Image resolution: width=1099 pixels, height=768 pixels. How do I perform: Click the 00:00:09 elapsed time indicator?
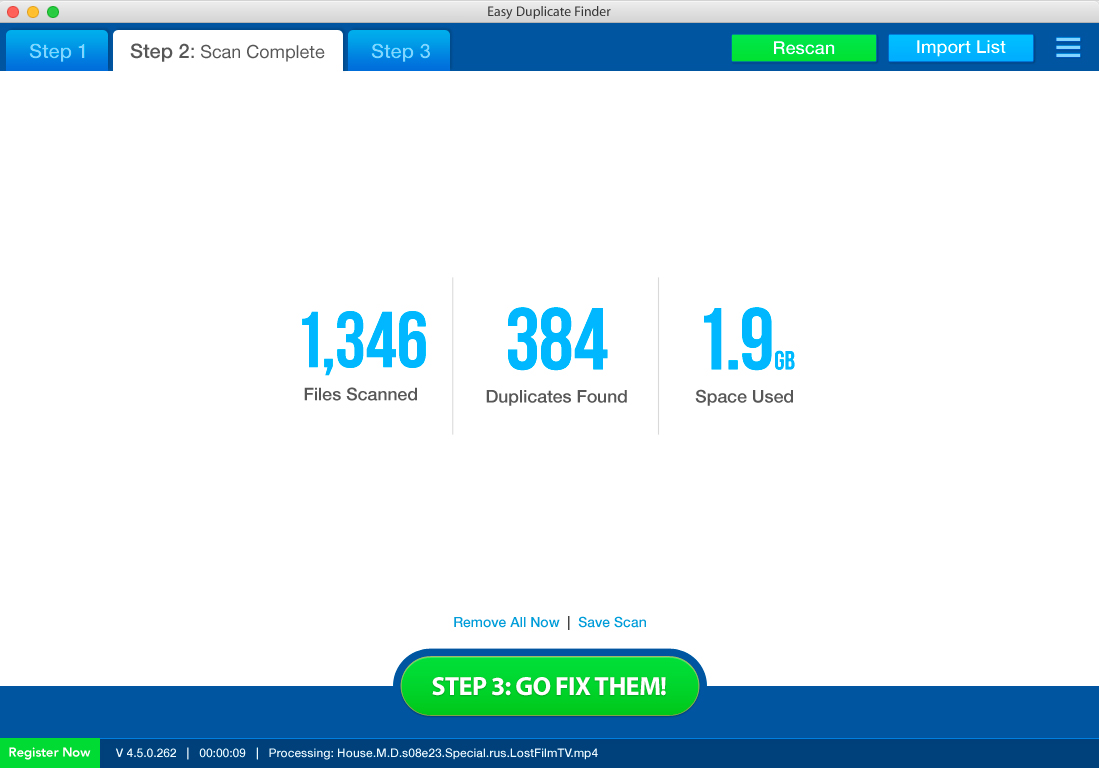point(222,753)
